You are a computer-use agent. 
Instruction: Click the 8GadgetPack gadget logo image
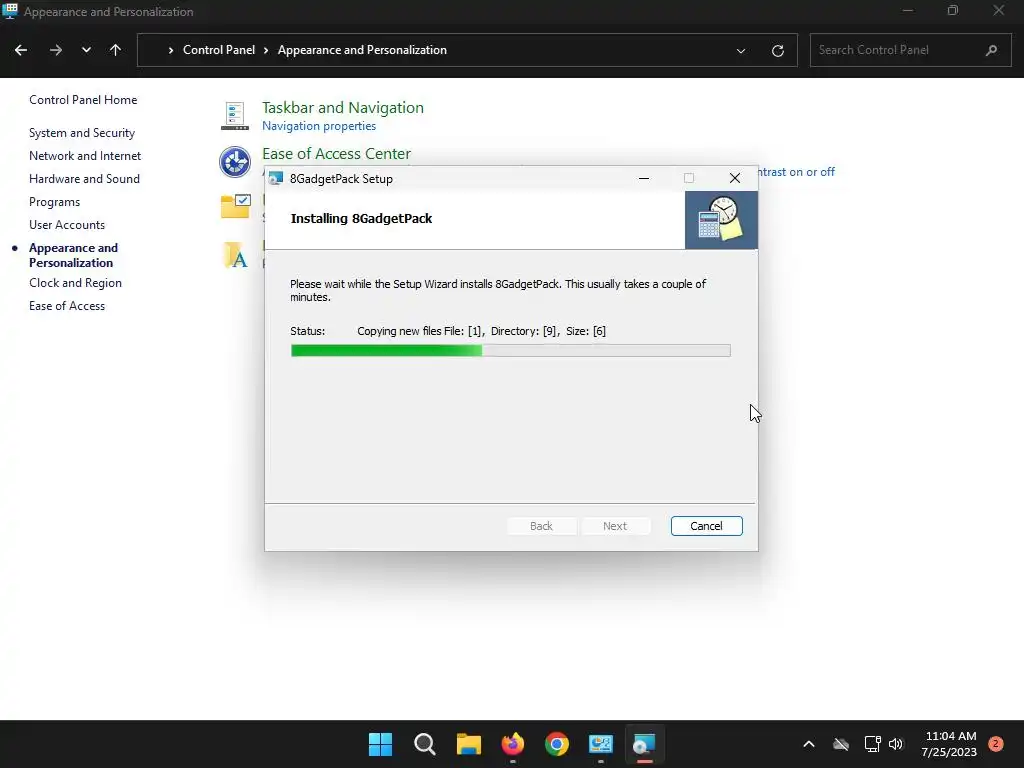(721, 220)
